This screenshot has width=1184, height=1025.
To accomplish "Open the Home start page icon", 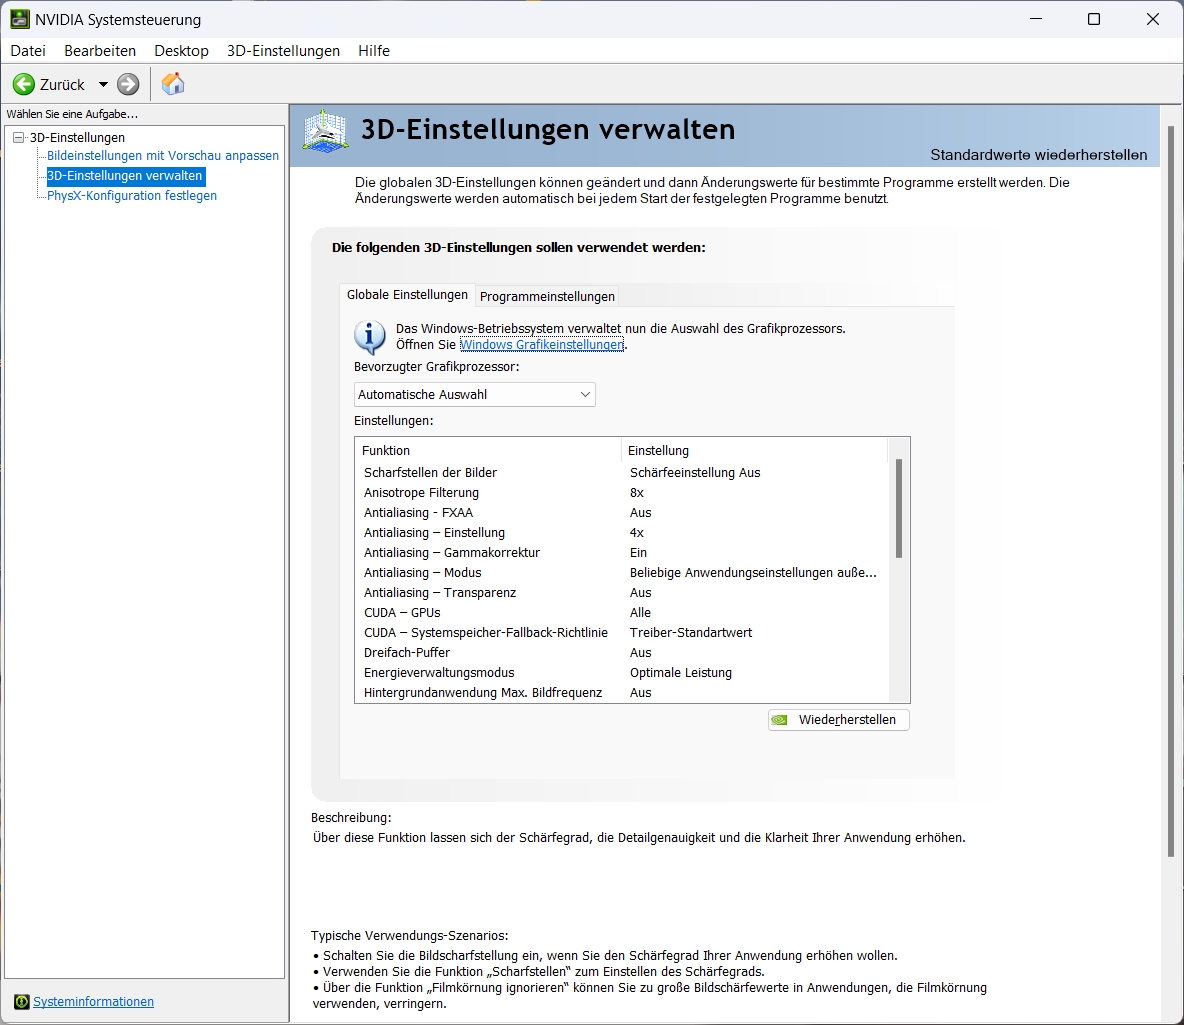I will (x=173, y=84).
